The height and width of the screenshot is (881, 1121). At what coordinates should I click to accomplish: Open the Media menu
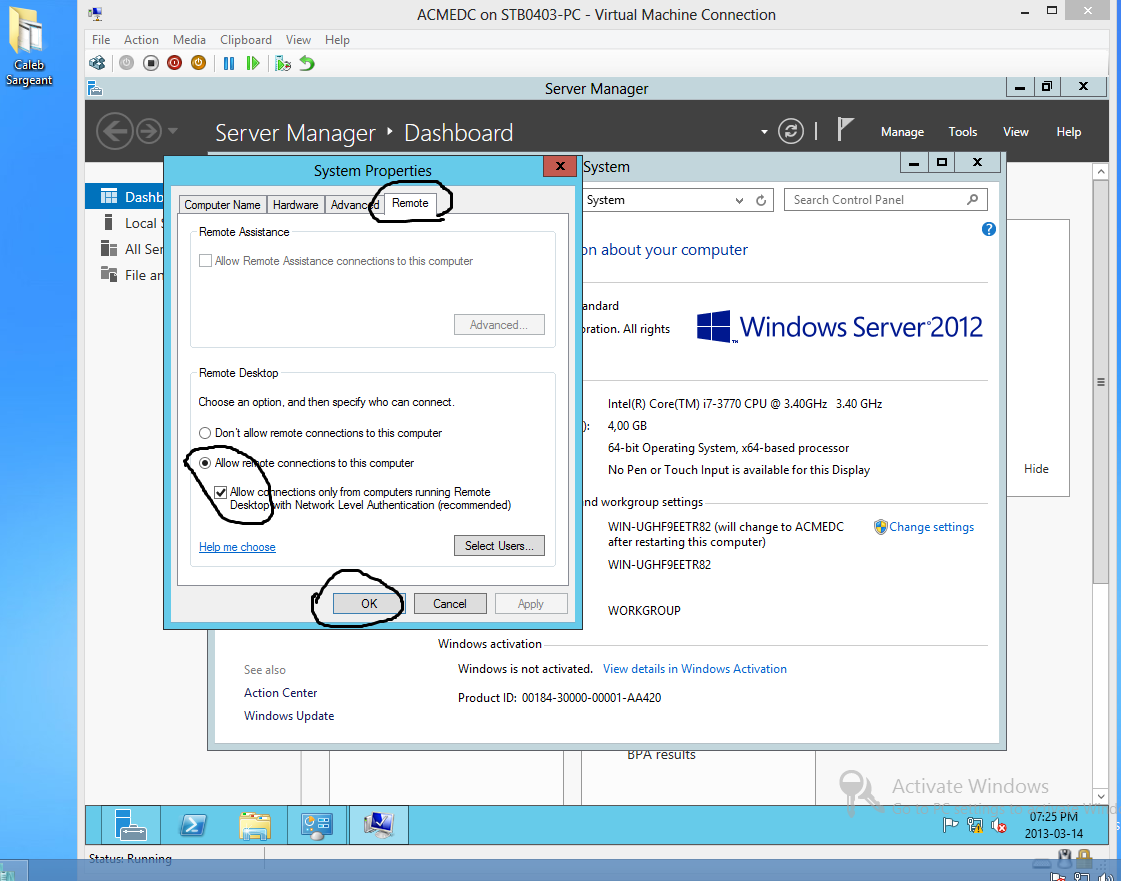pyautogui.click(x=189, y=40)
